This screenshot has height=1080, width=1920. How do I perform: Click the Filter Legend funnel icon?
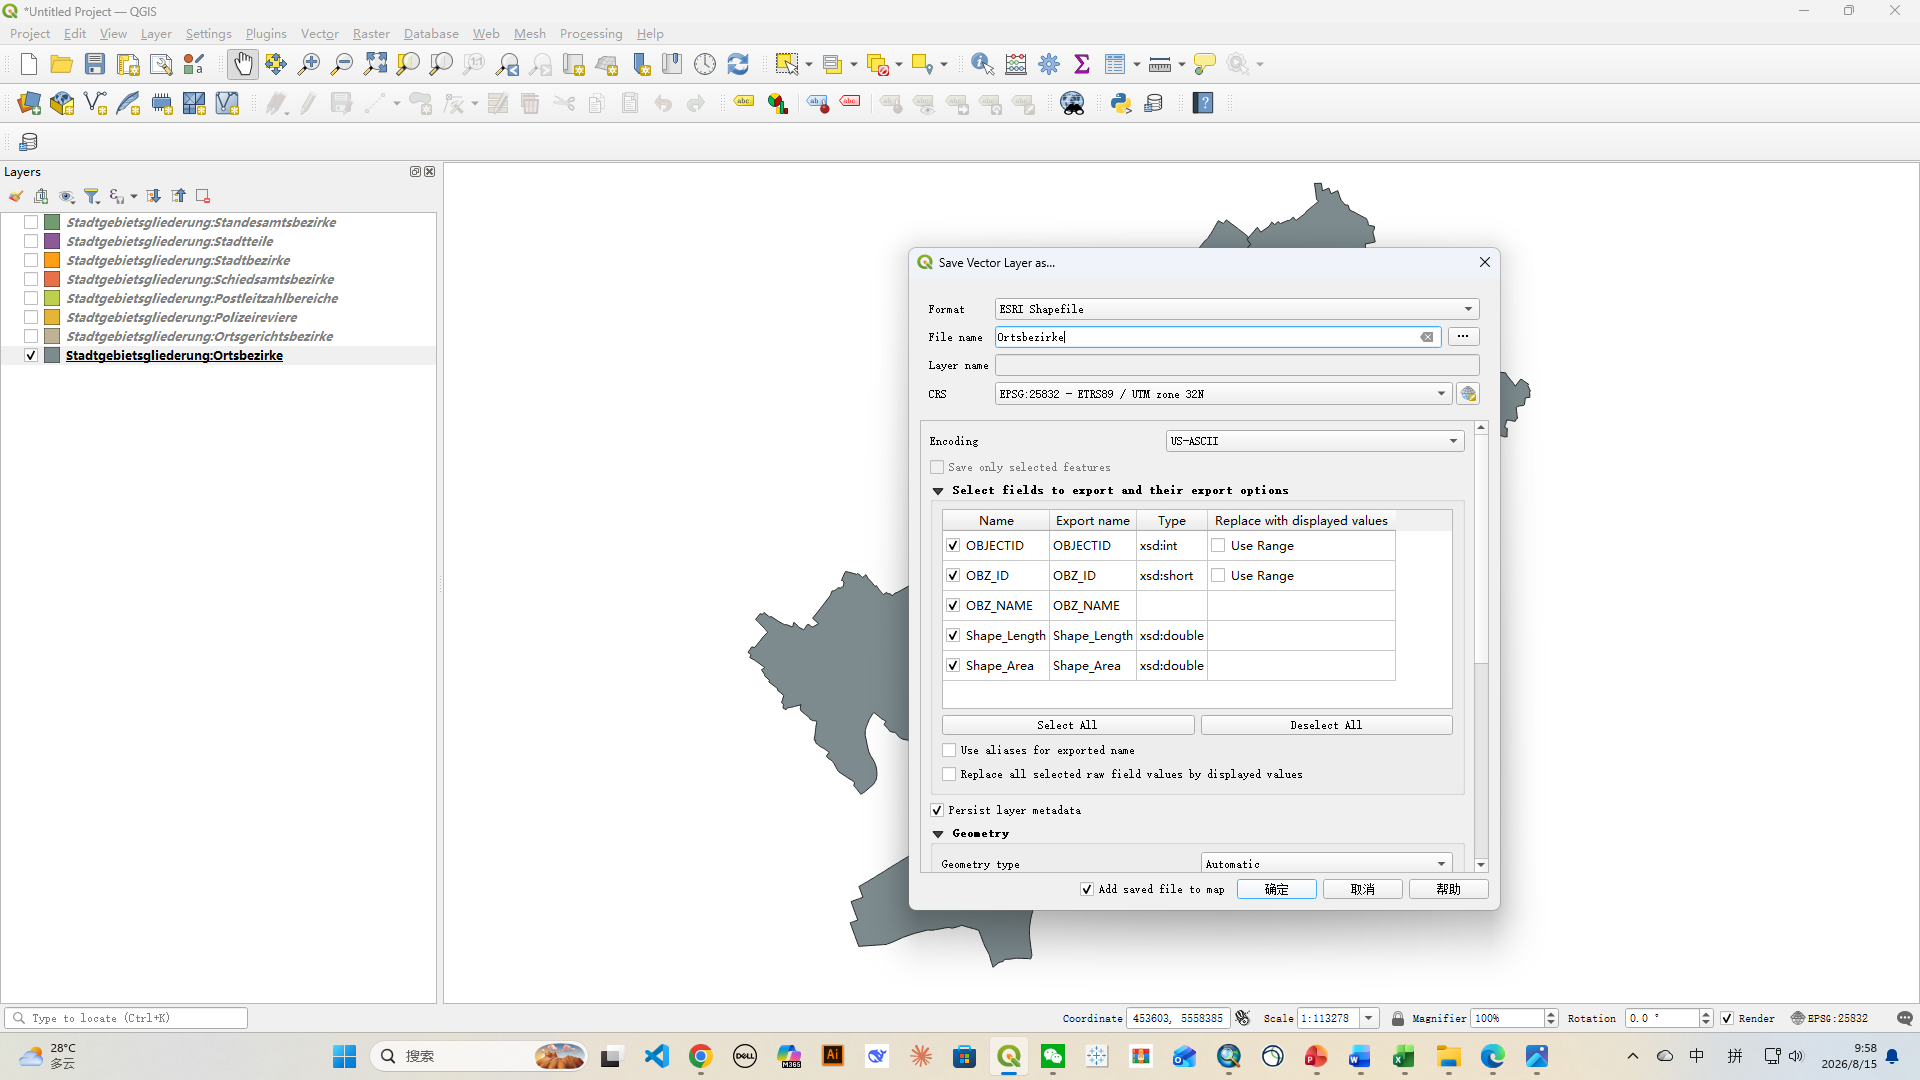[x=92, y=196]
